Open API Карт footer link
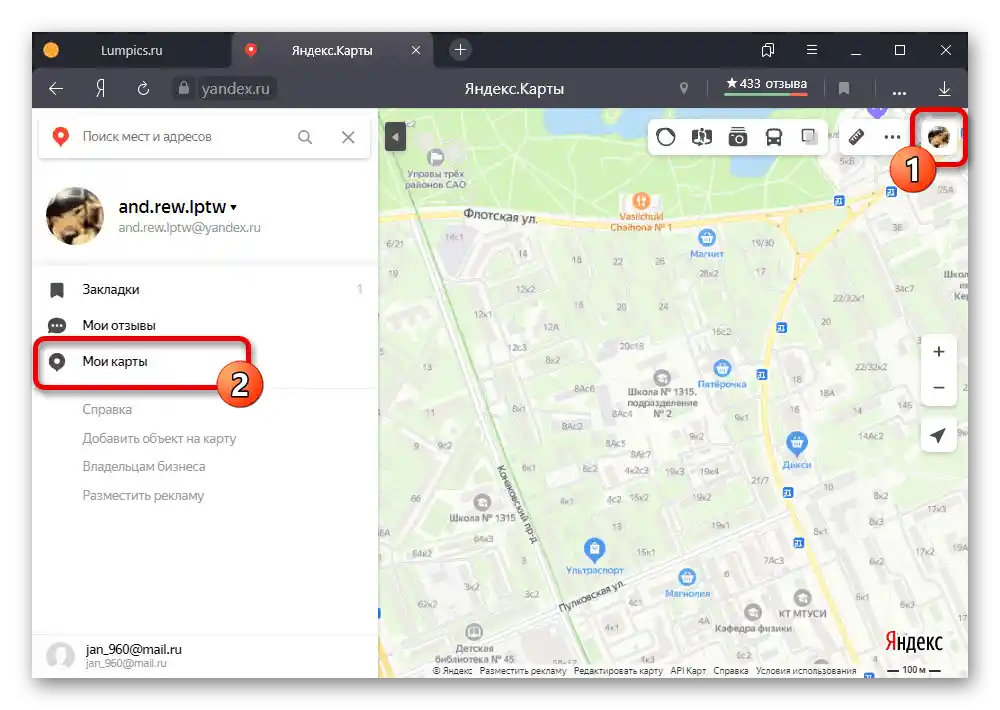The width and height of the screenshot is (1000, 710). click(x=688, y=670)
